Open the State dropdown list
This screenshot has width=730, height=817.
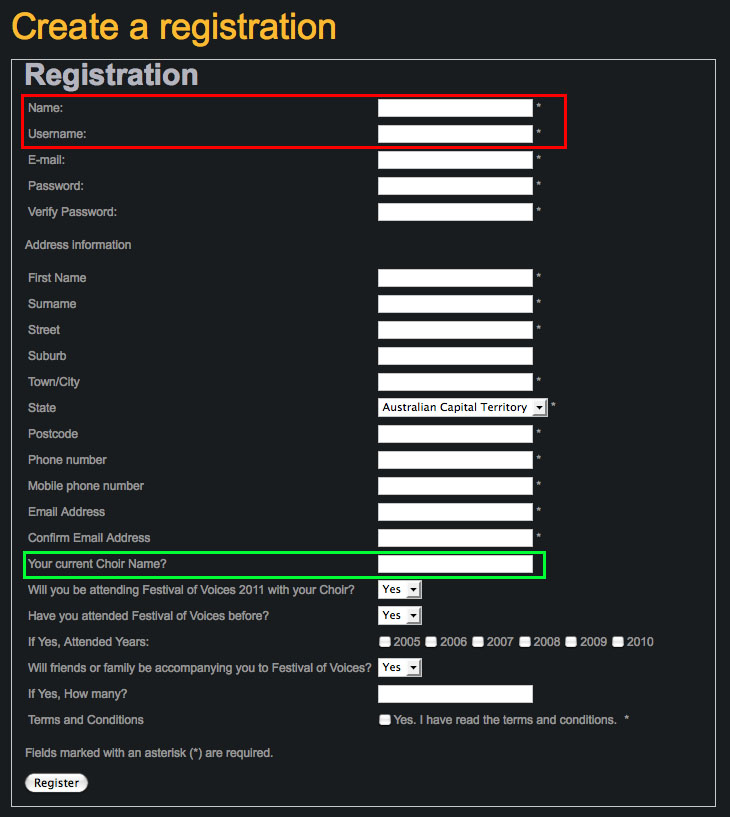click(x=463, y=408)
